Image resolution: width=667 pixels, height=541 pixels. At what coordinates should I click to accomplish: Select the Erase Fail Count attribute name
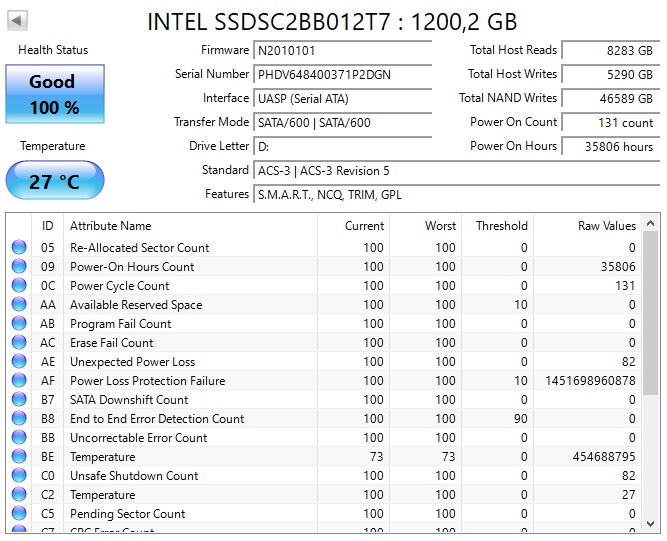(111, 343)
